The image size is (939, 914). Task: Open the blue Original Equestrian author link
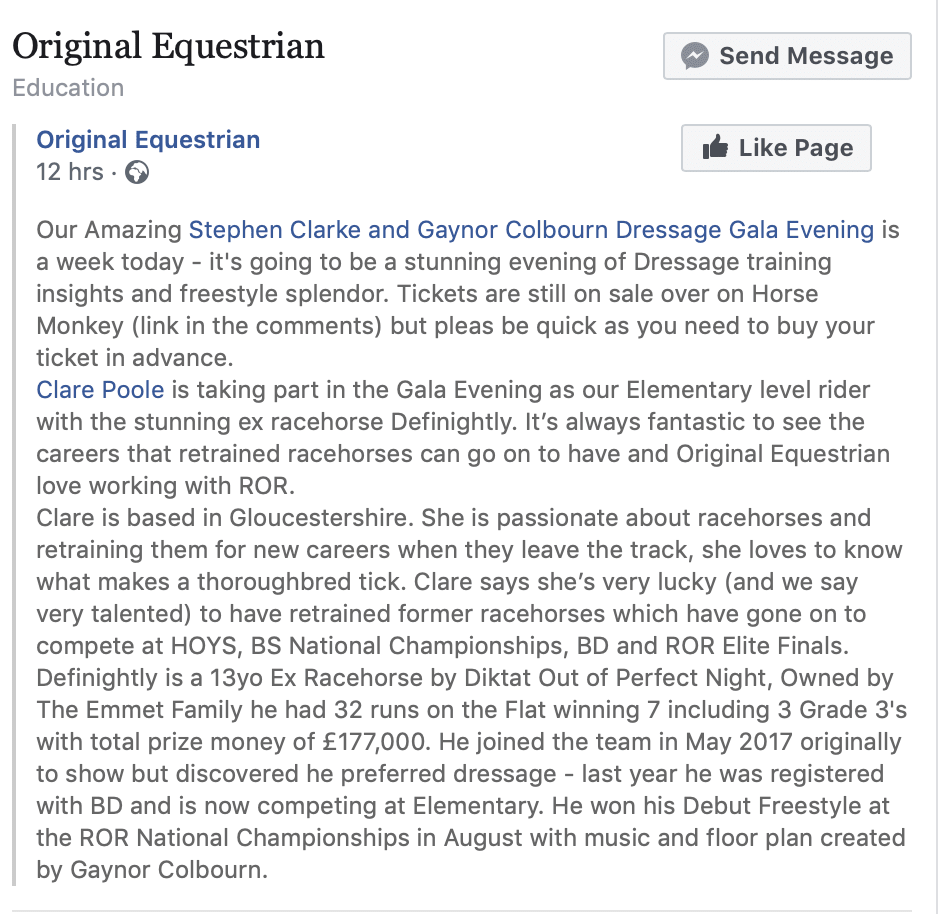point(148,140)
